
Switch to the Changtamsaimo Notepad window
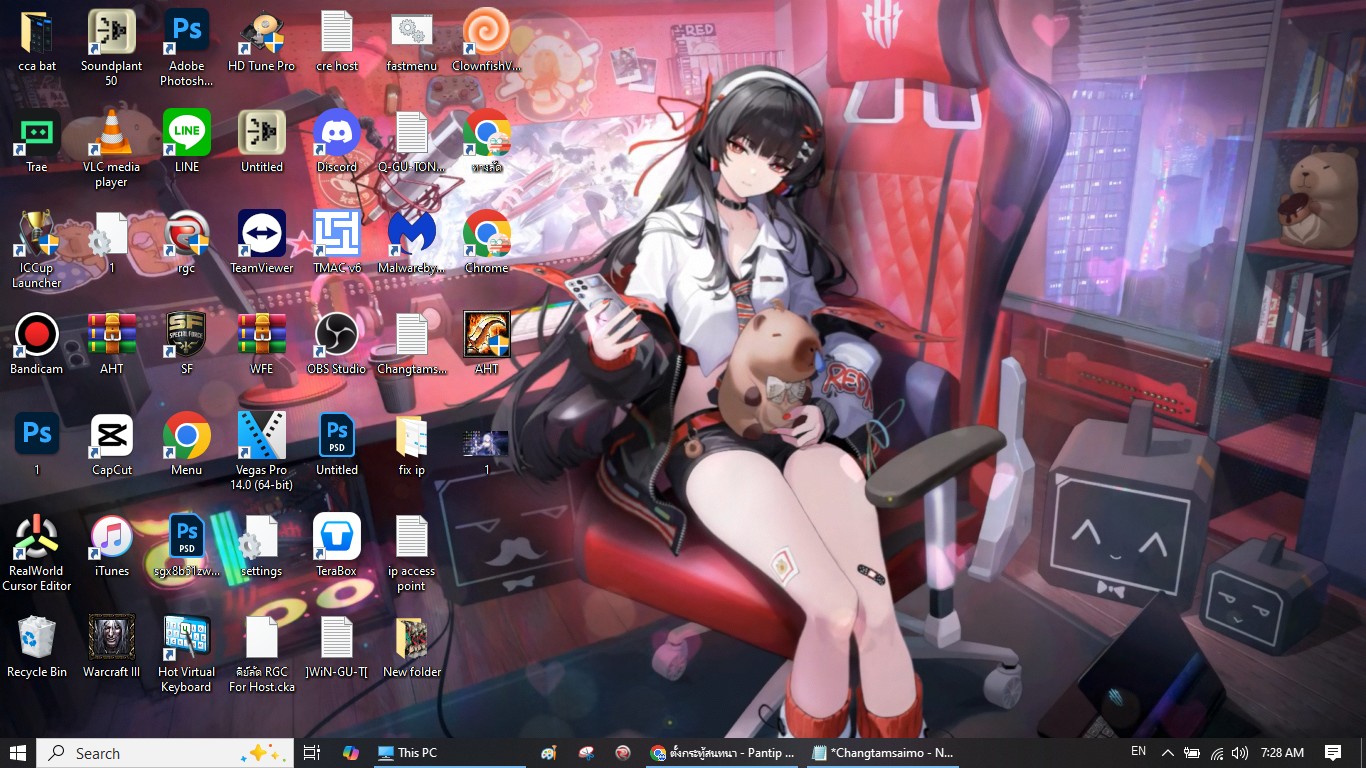click(883, 753)
